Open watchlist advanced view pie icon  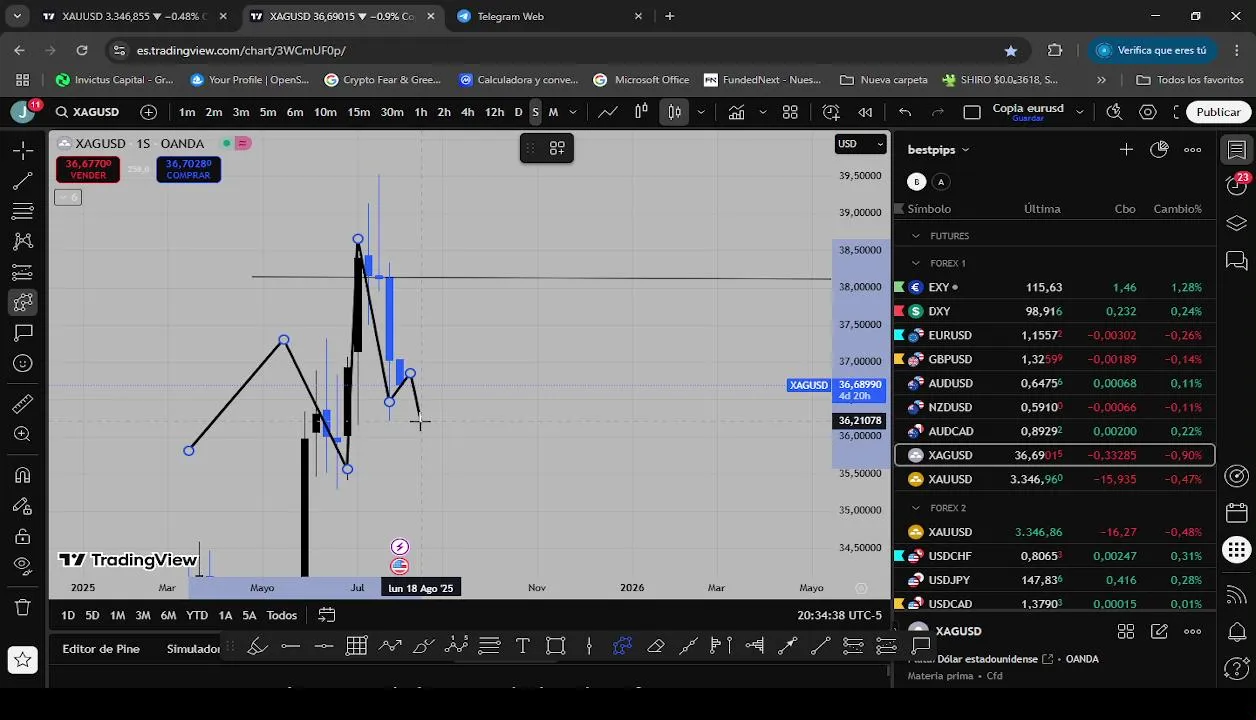tap(1159, 150)
